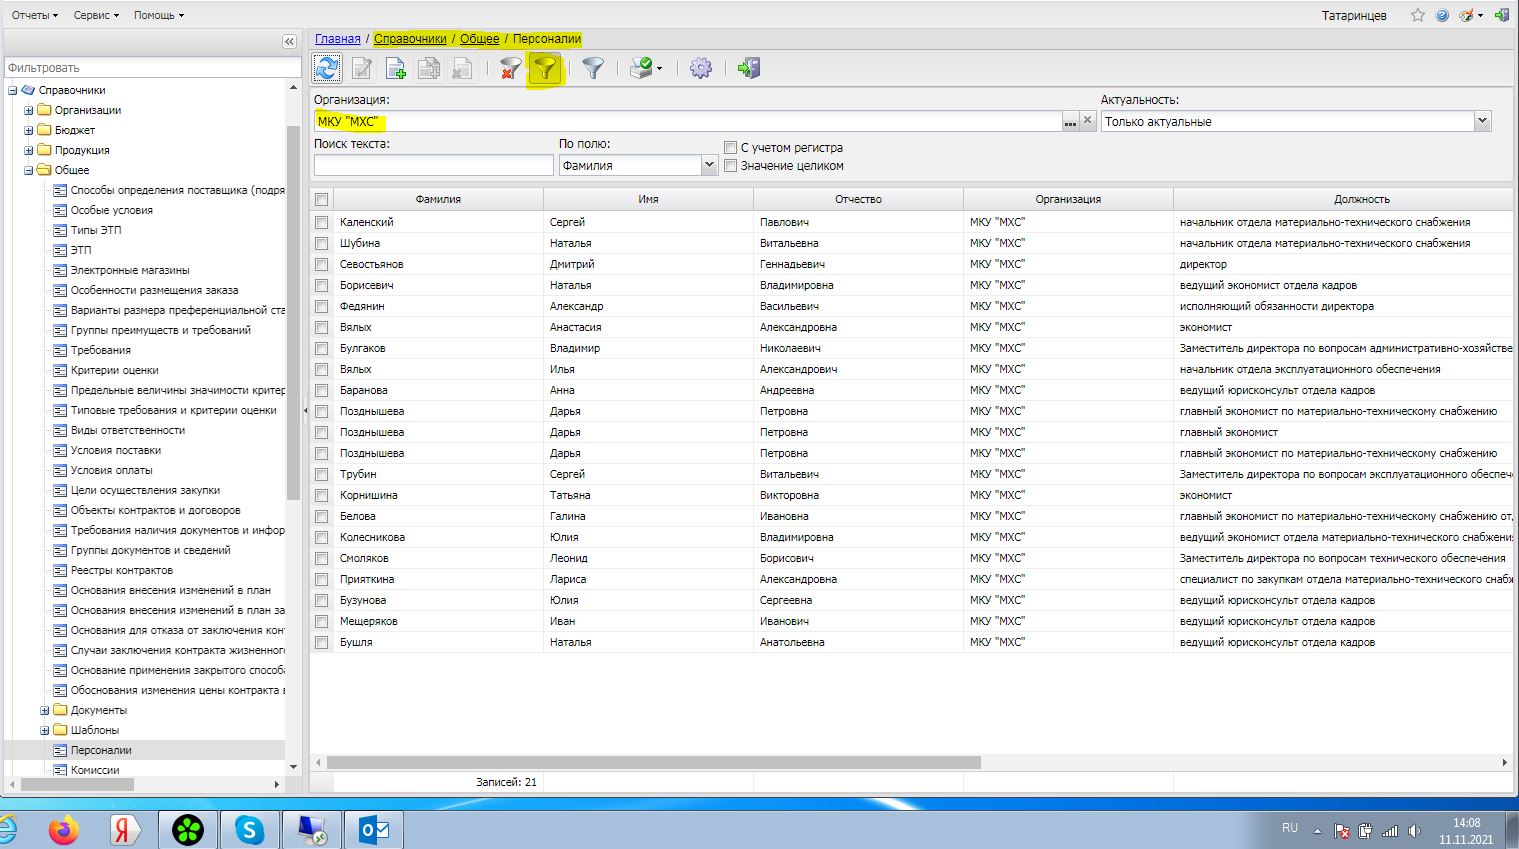This screenshot has width=1519, height=849.
Task: Open the Сервис menu
Action: point(96,15)
